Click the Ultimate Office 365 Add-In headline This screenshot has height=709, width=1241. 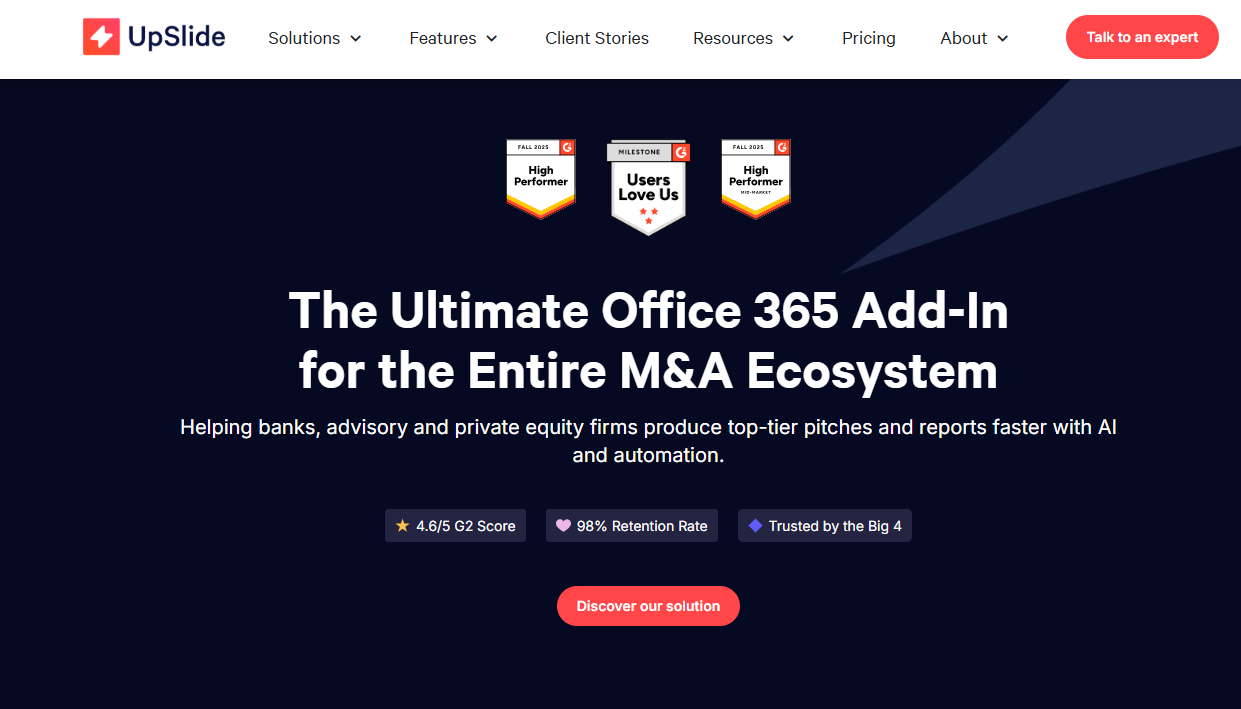point(648,341)
